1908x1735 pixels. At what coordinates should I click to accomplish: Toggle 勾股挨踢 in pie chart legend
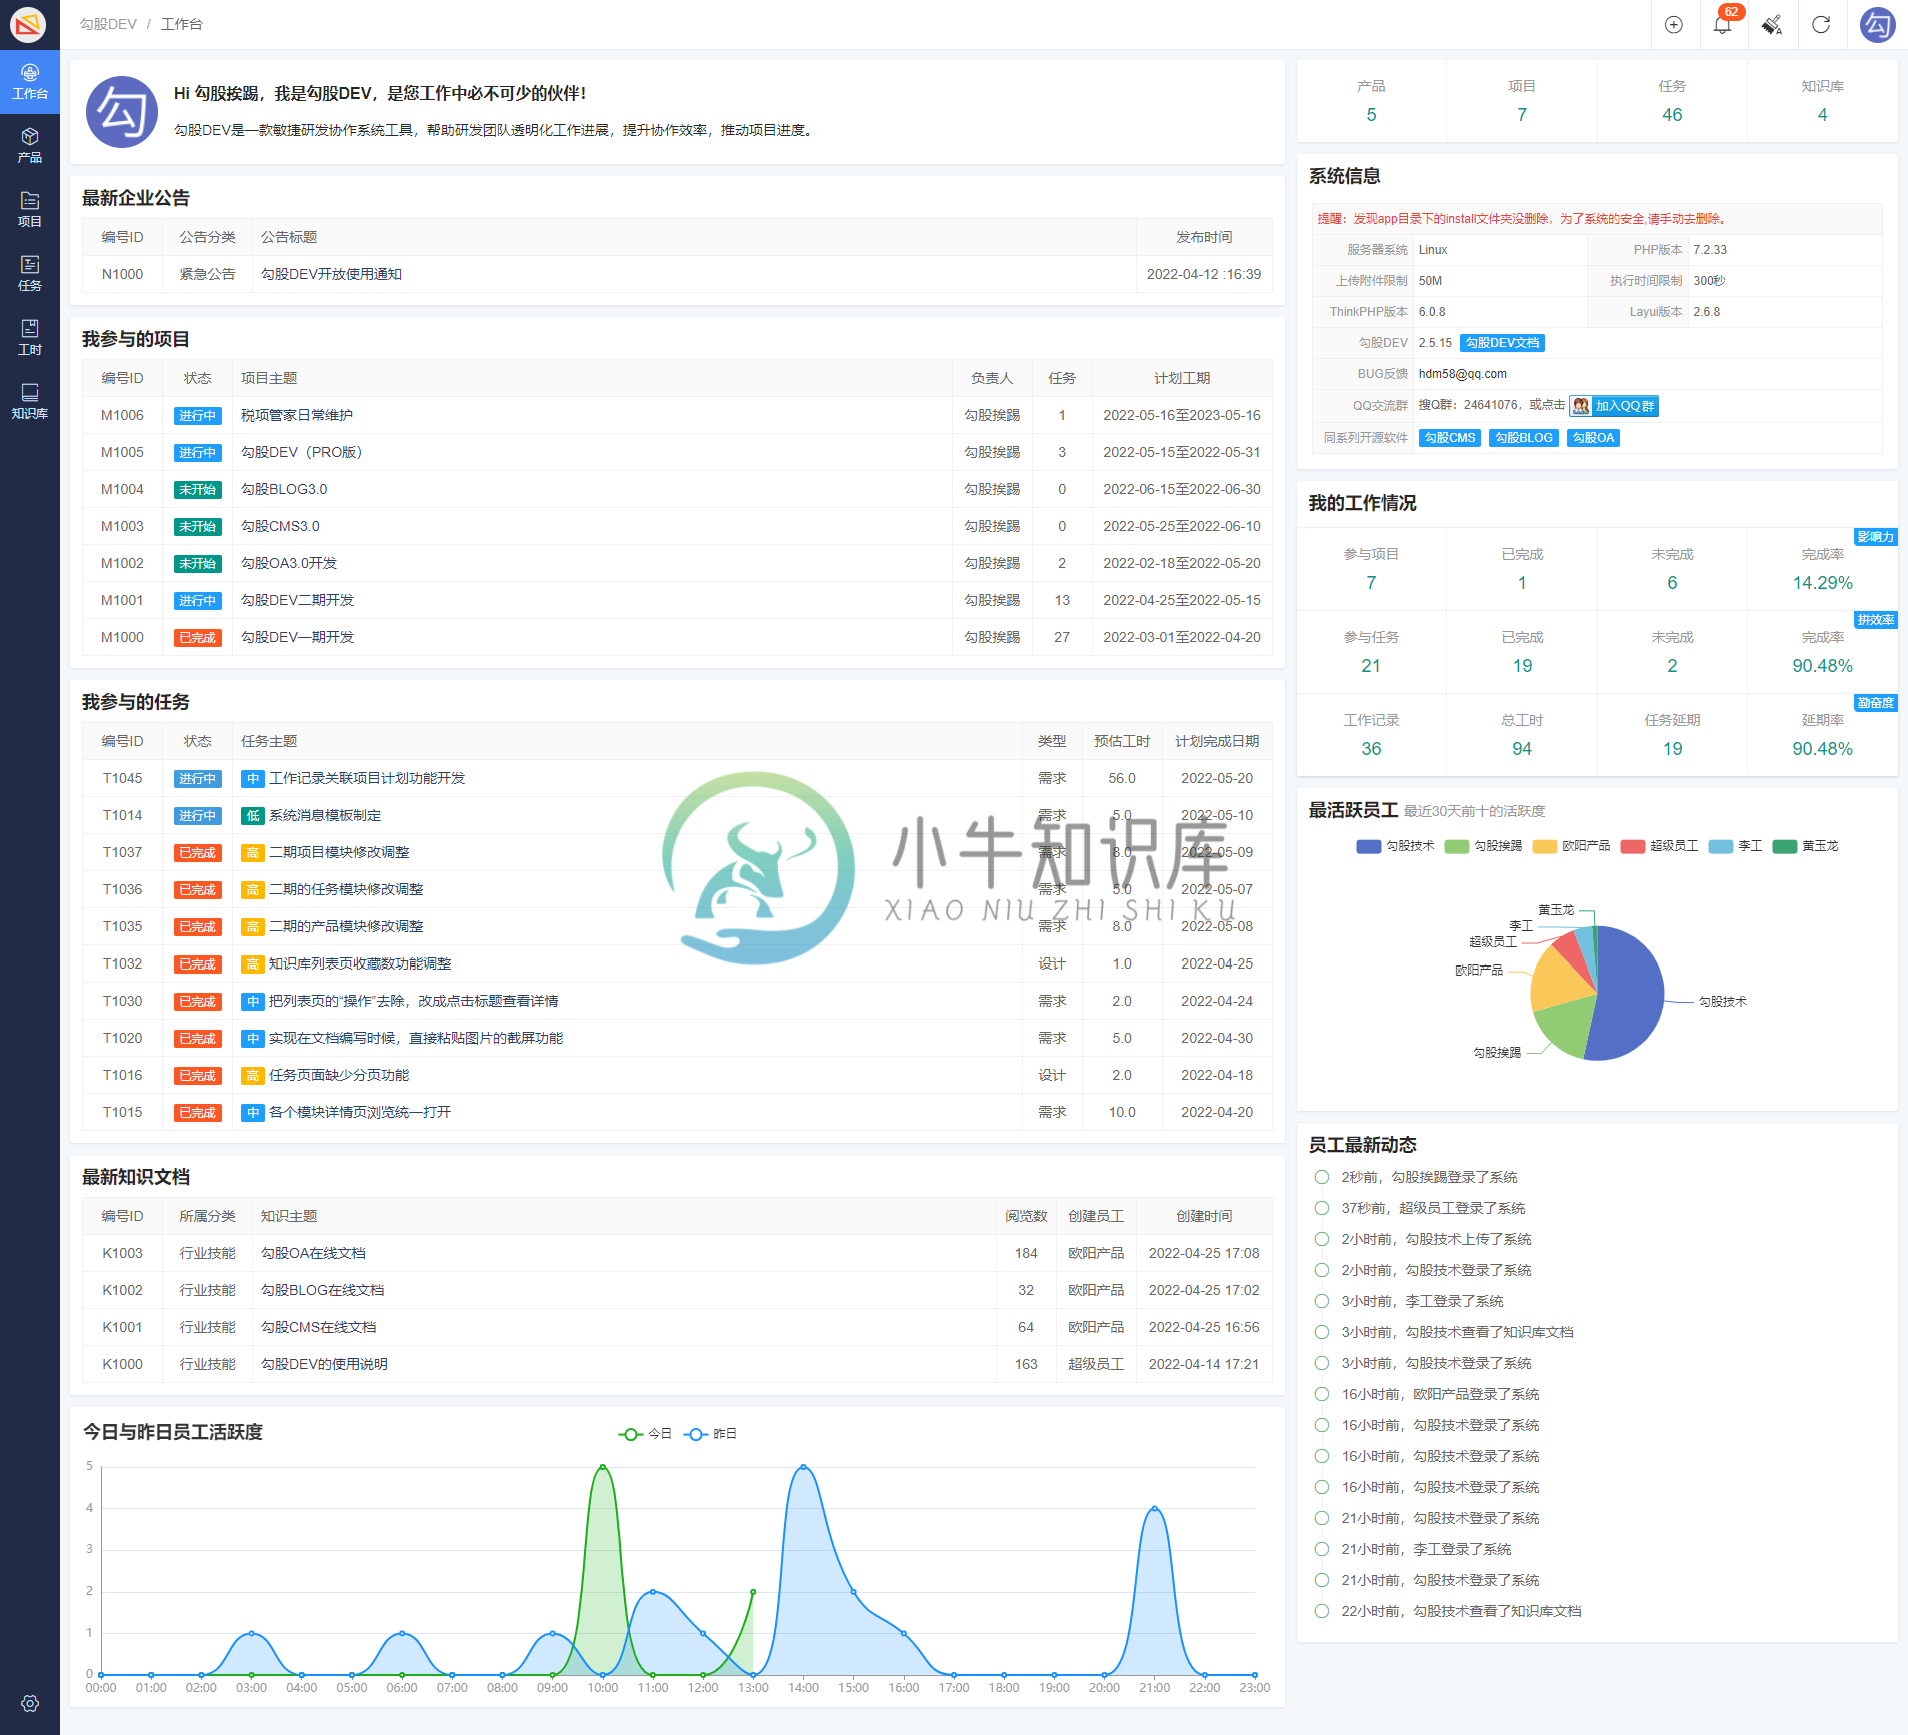tap(1483, 846)
